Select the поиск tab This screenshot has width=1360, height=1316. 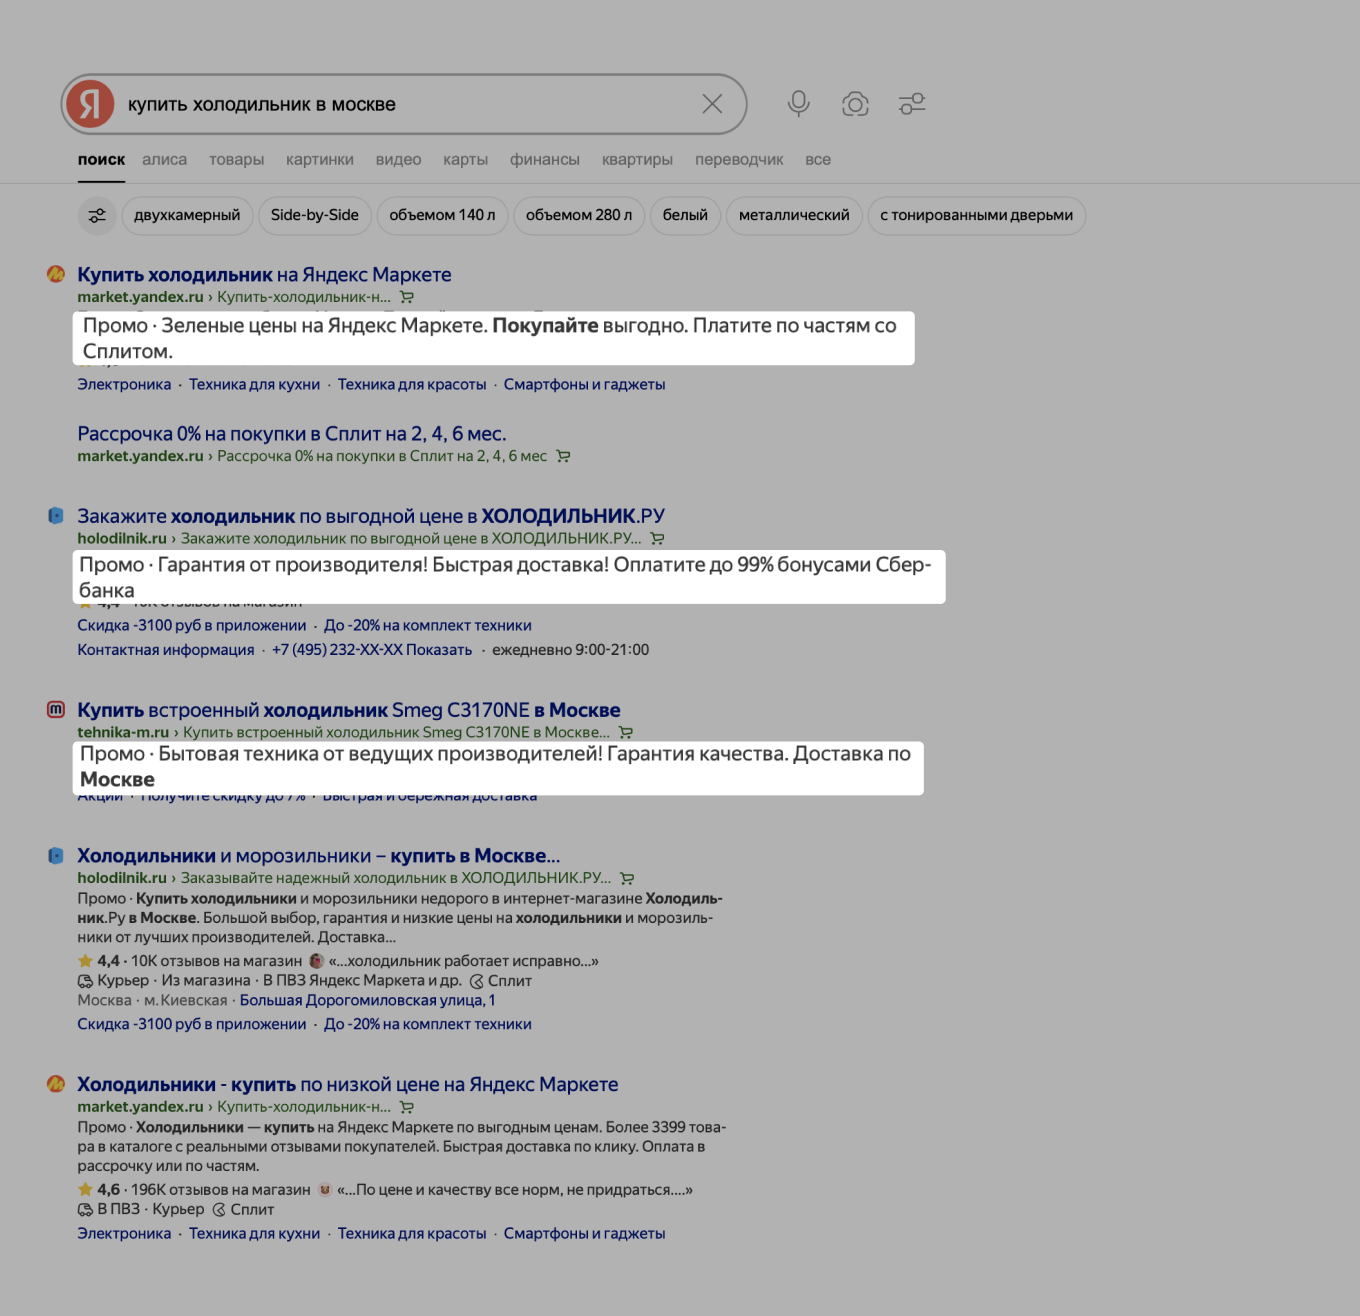pos(101,159)
